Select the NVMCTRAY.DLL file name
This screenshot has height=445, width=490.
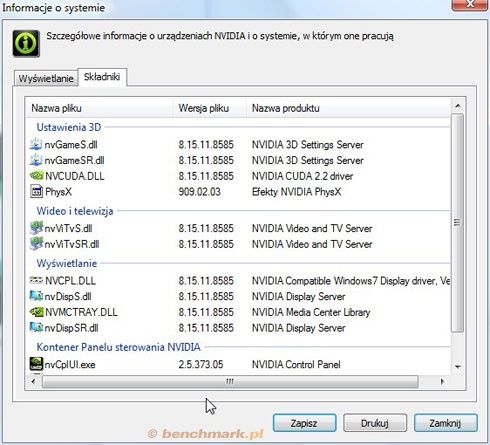tap(81, 312)
